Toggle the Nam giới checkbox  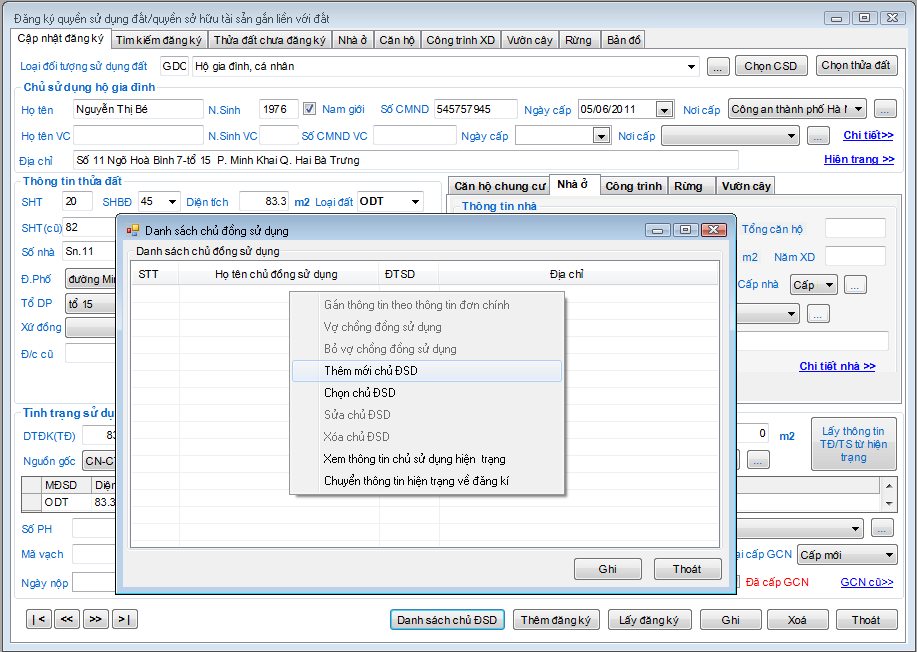[310, 109]
